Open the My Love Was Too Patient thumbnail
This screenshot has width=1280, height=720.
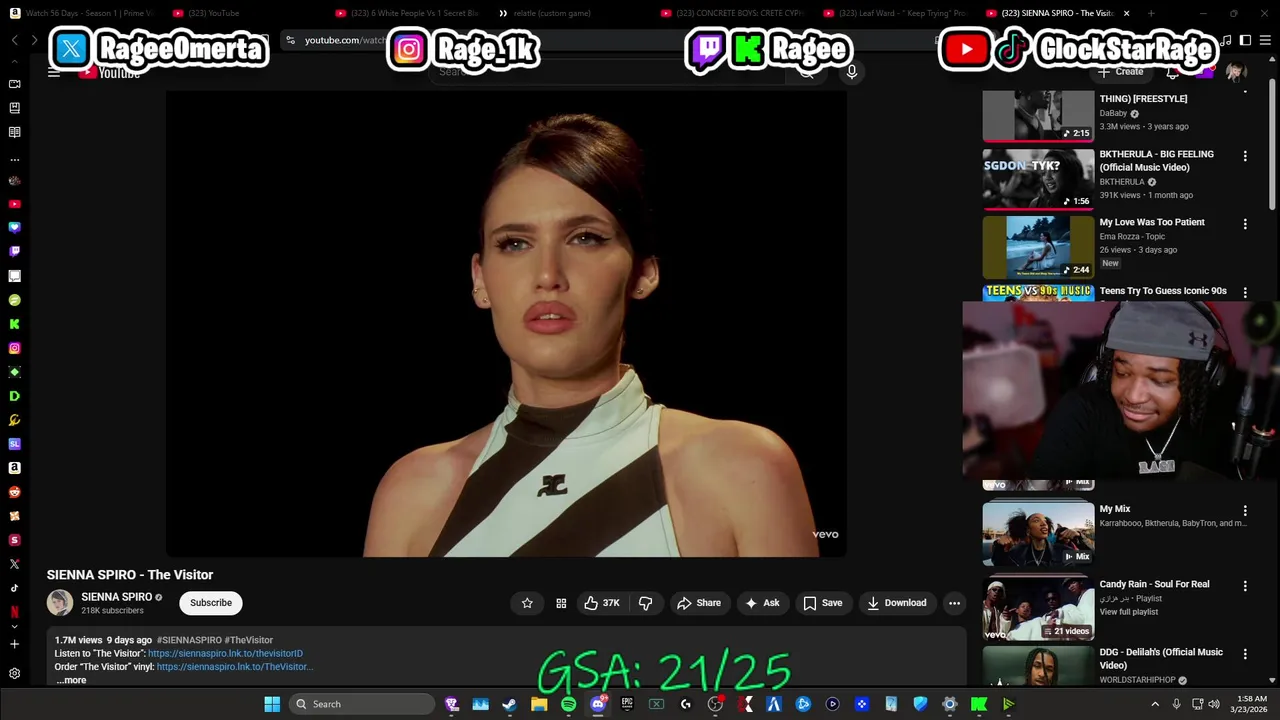pos(1038,247)
